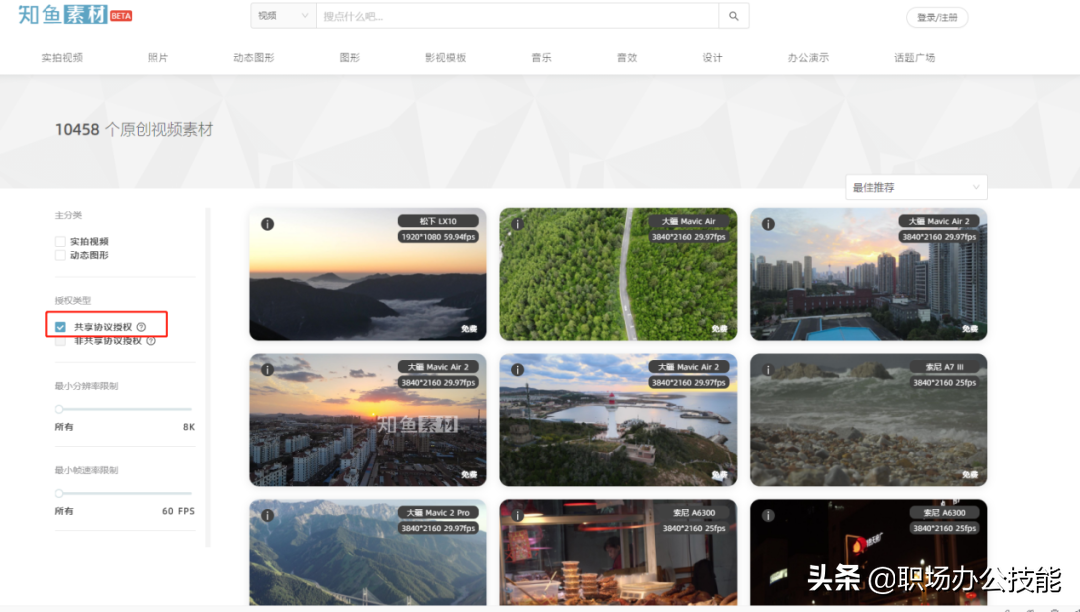Open the 最佳推荐 sort dropdown
This screenshot has height=612, width=1080.
point(914,187)
